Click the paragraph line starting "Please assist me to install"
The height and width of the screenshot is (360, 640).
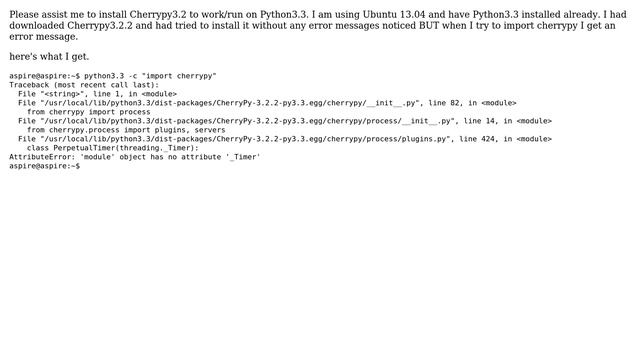318,15
